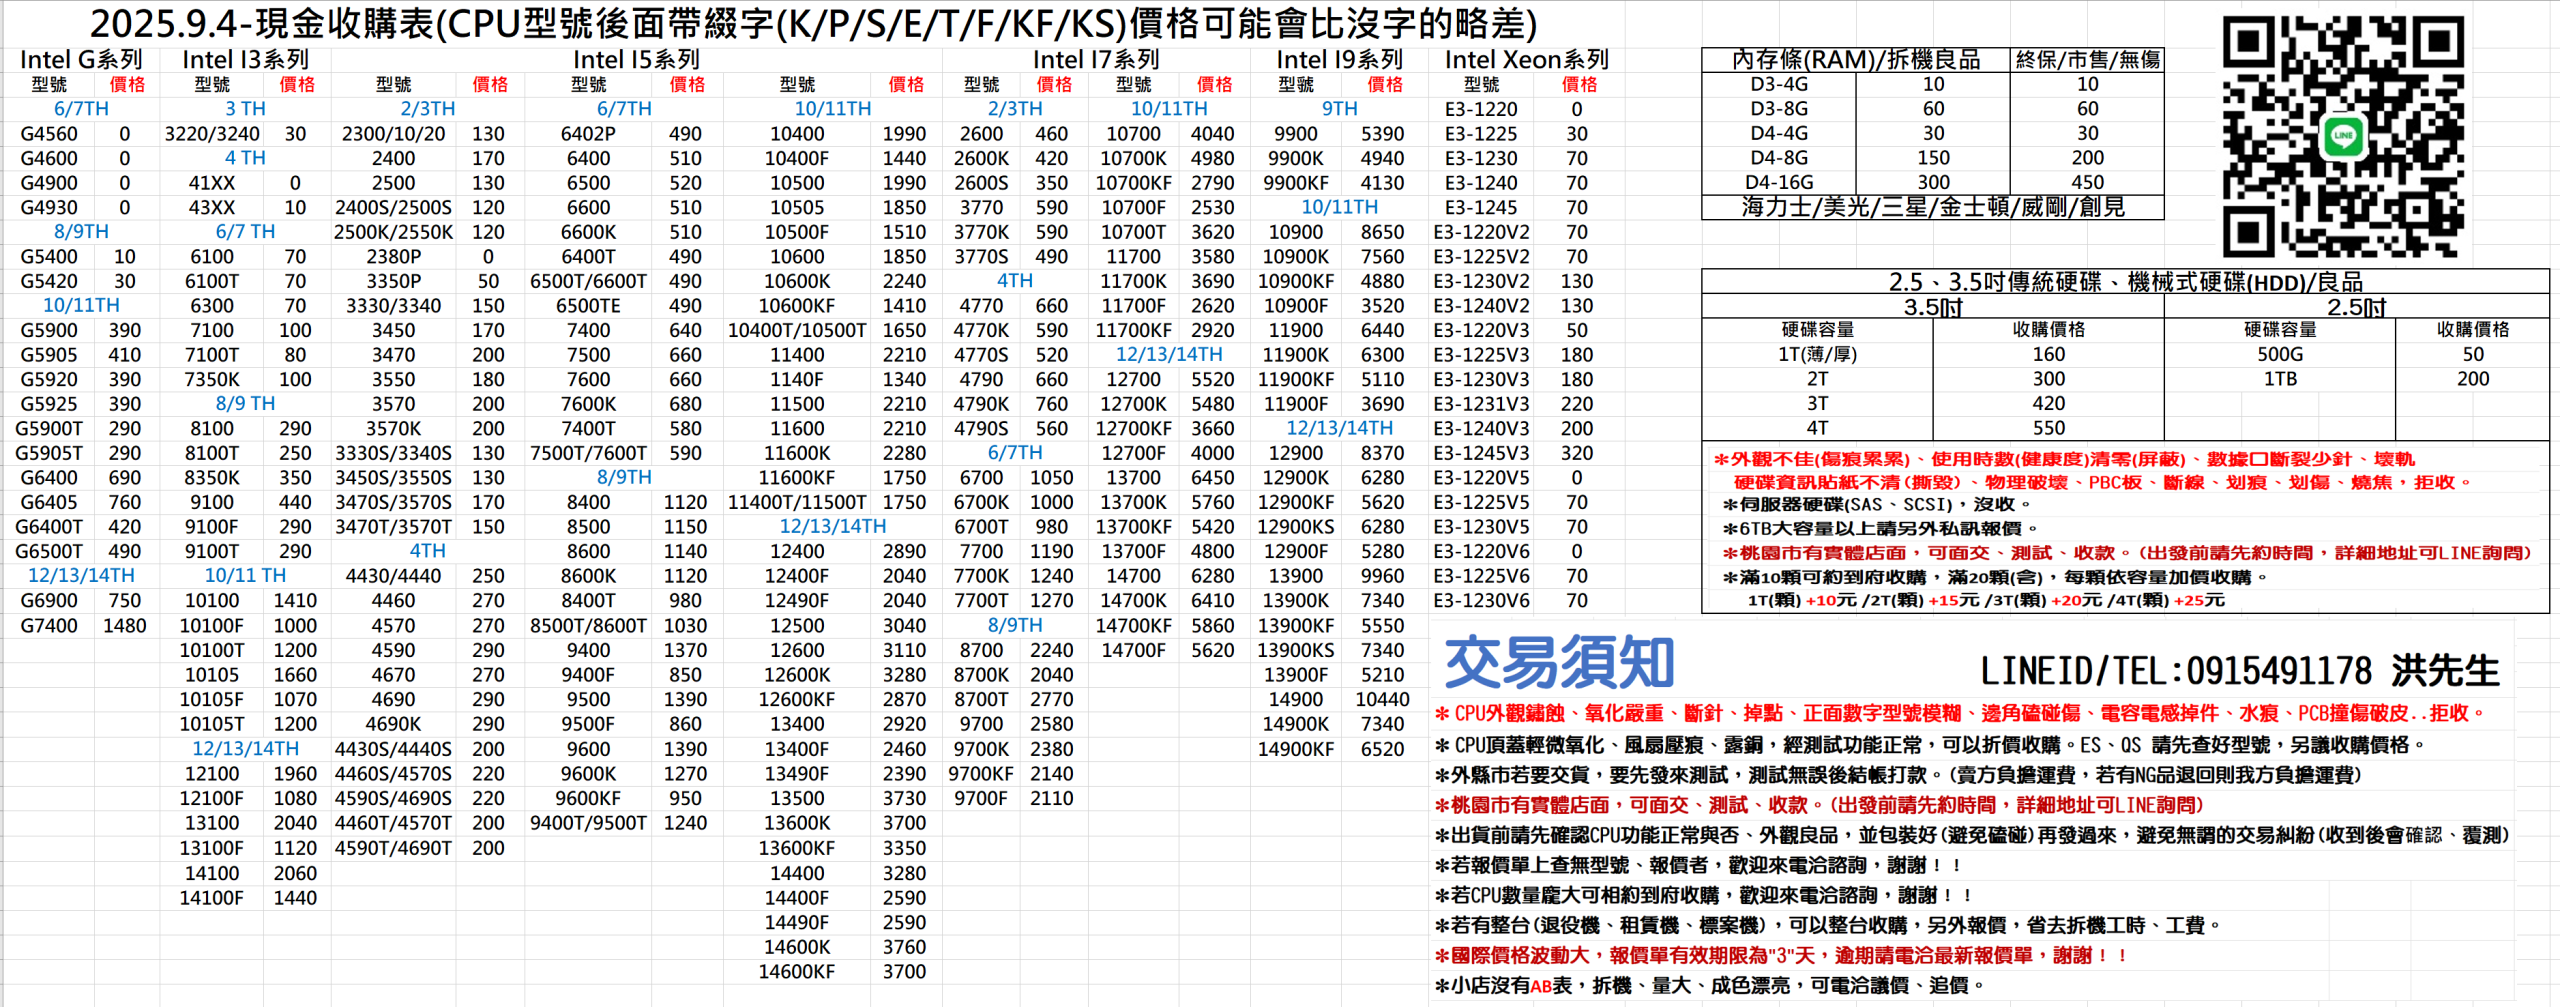Select the 14900KF model cell
This screenshot has height=1007, width=2560.
1295,749
